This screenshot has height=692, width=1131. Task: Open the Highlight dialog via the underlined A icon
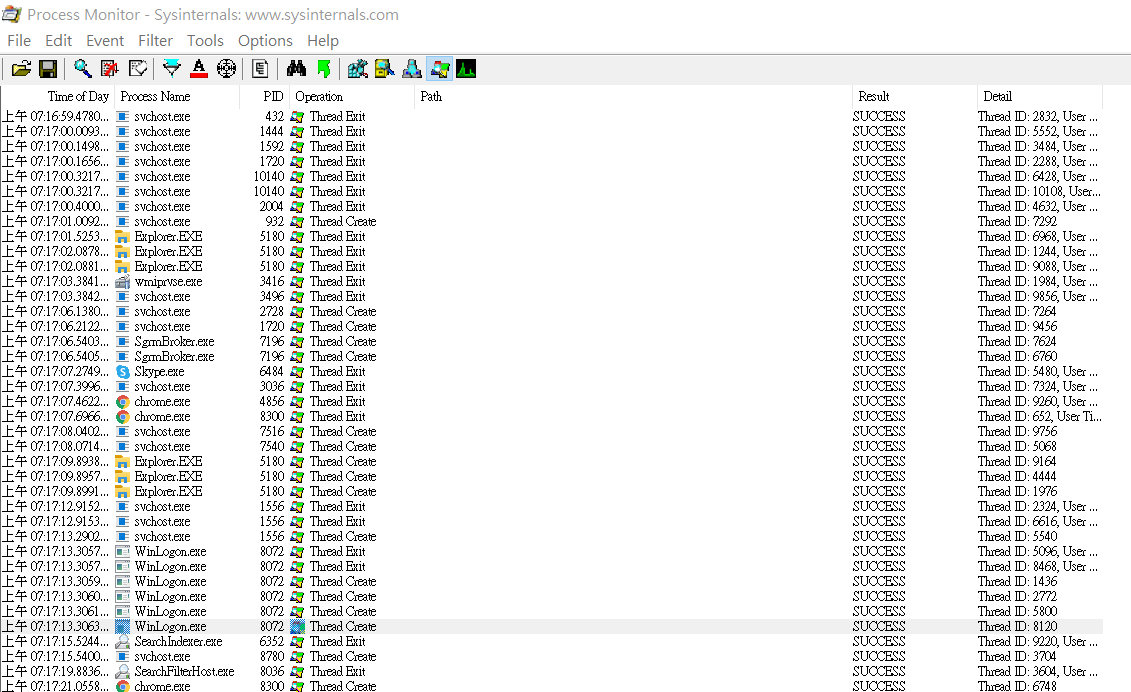199,68
